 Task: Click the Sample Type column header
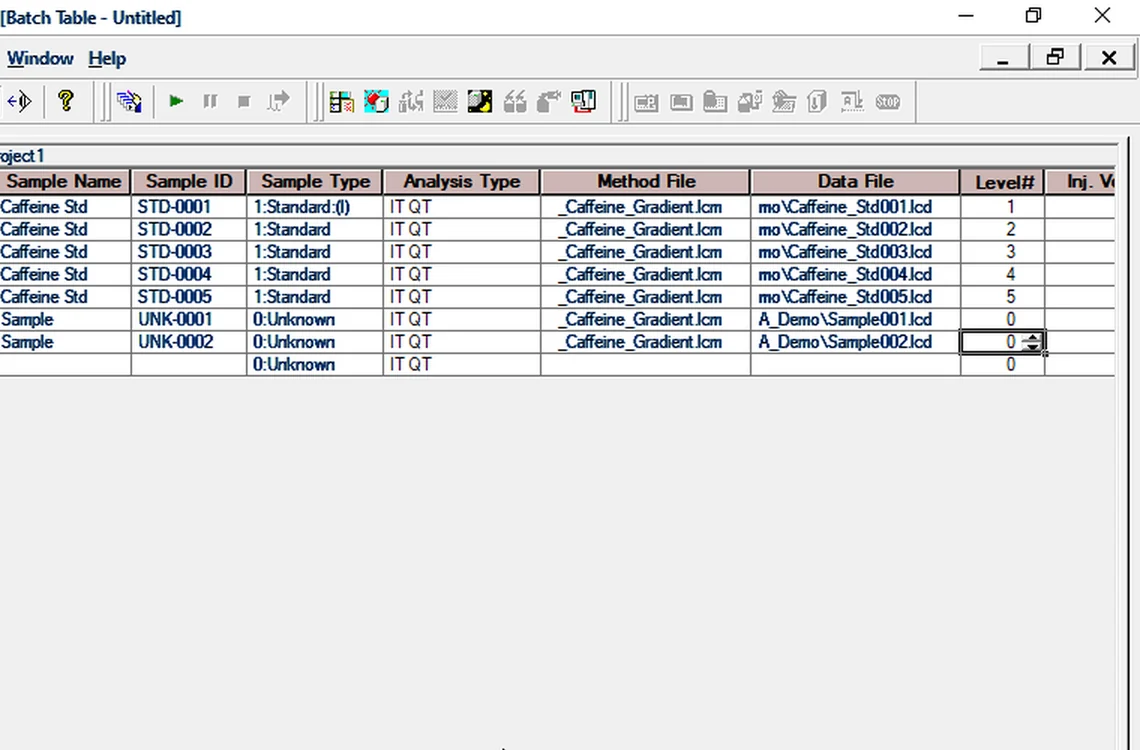pyautogui.click(x=316, y=182)
